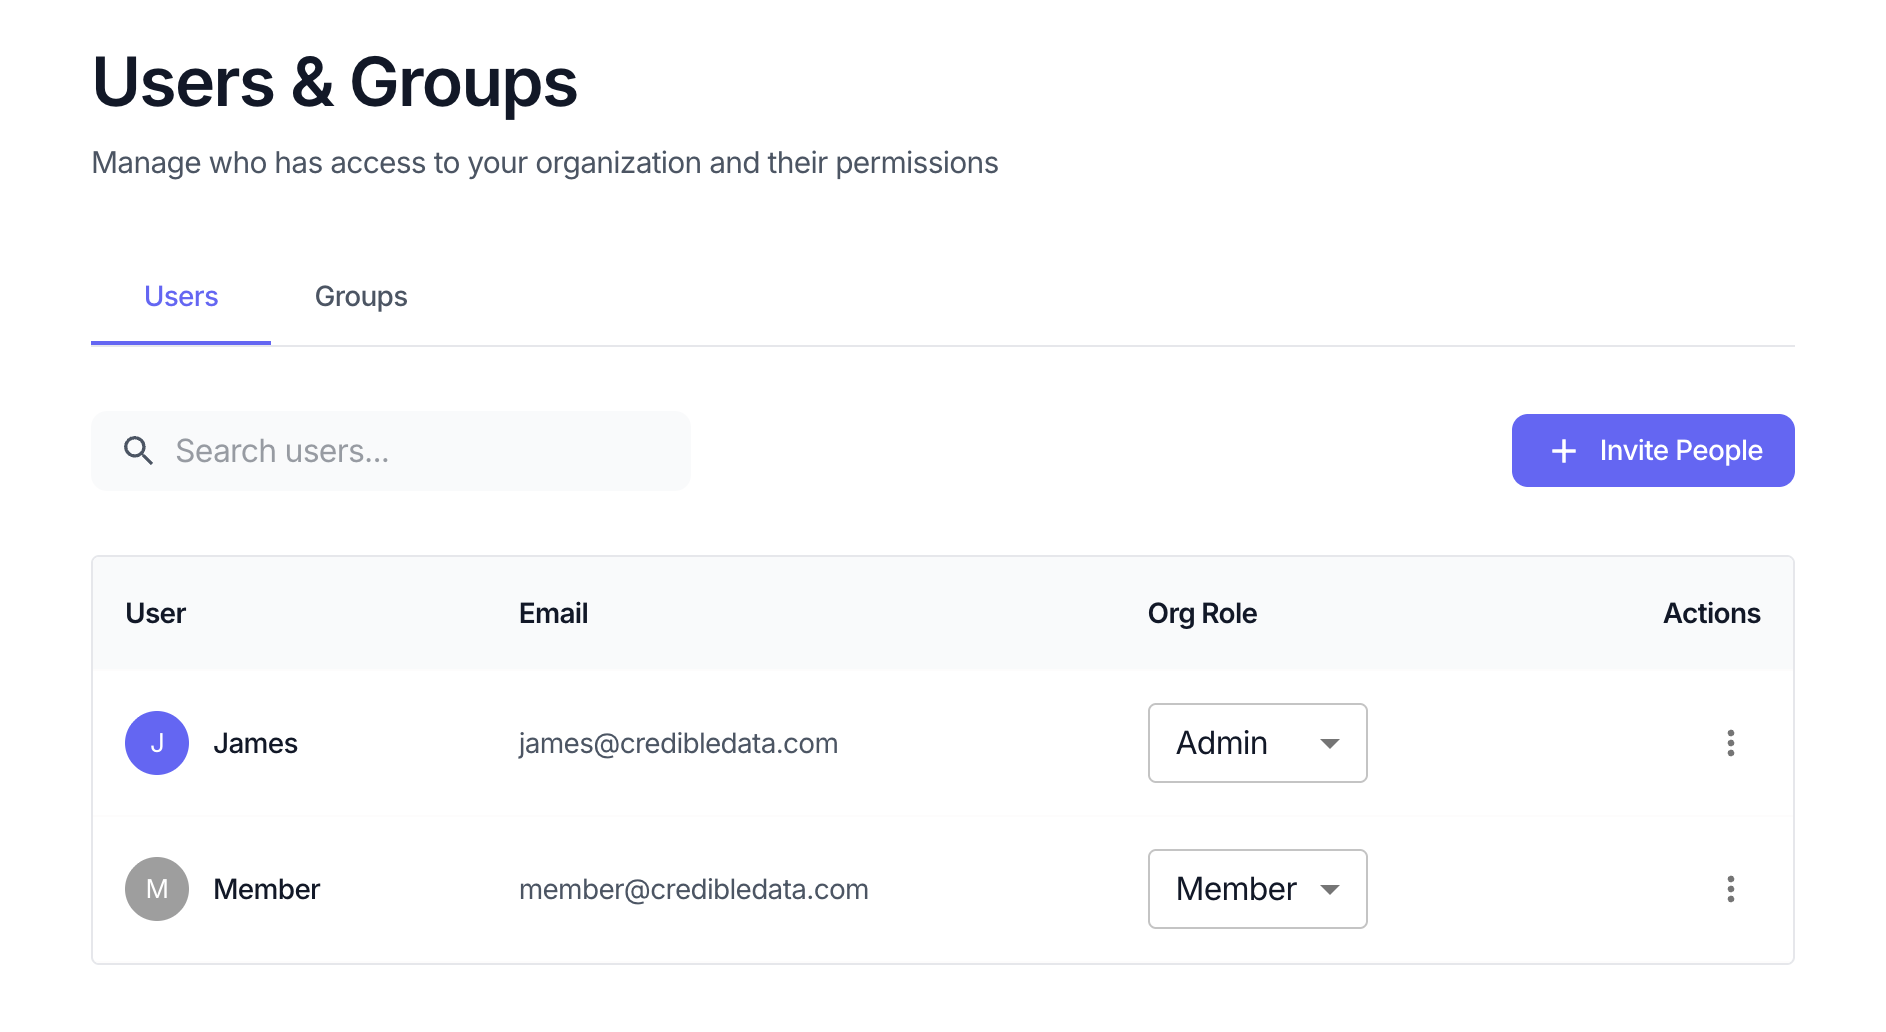Image resolution: width=1886 pixels, height=1032 pixels.
Task: Click the gray M avatar
Action: pyautogui.click(x=157, y=889)
